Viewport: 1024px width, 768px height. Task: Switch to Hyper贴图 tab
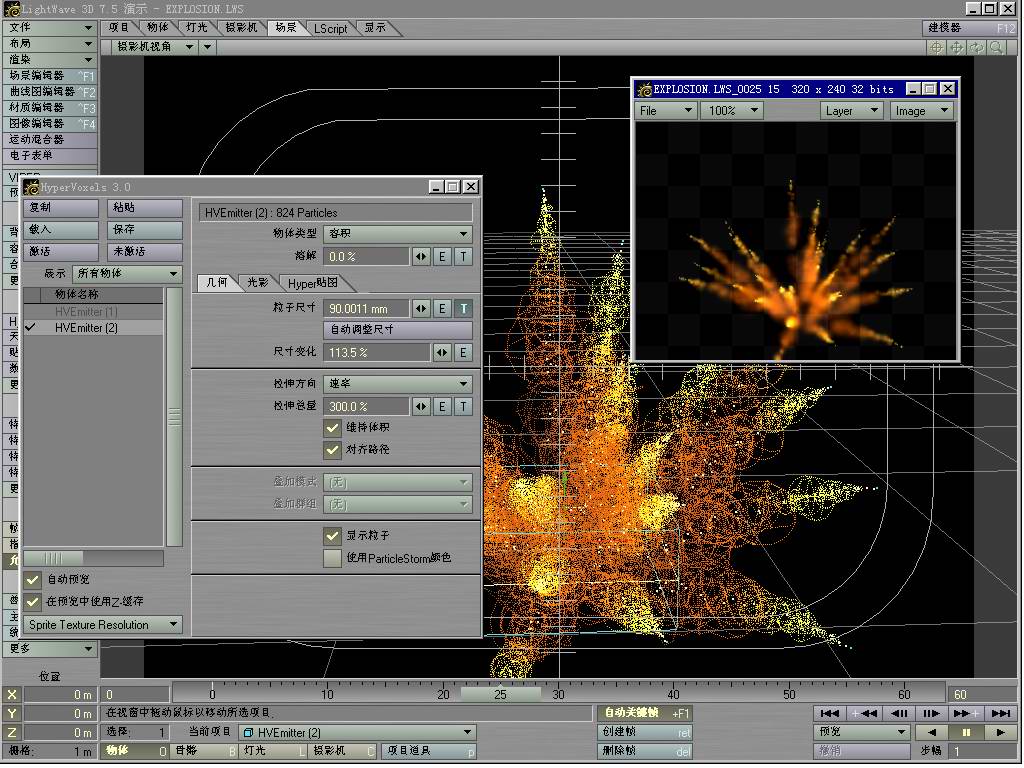pos(313,283)
